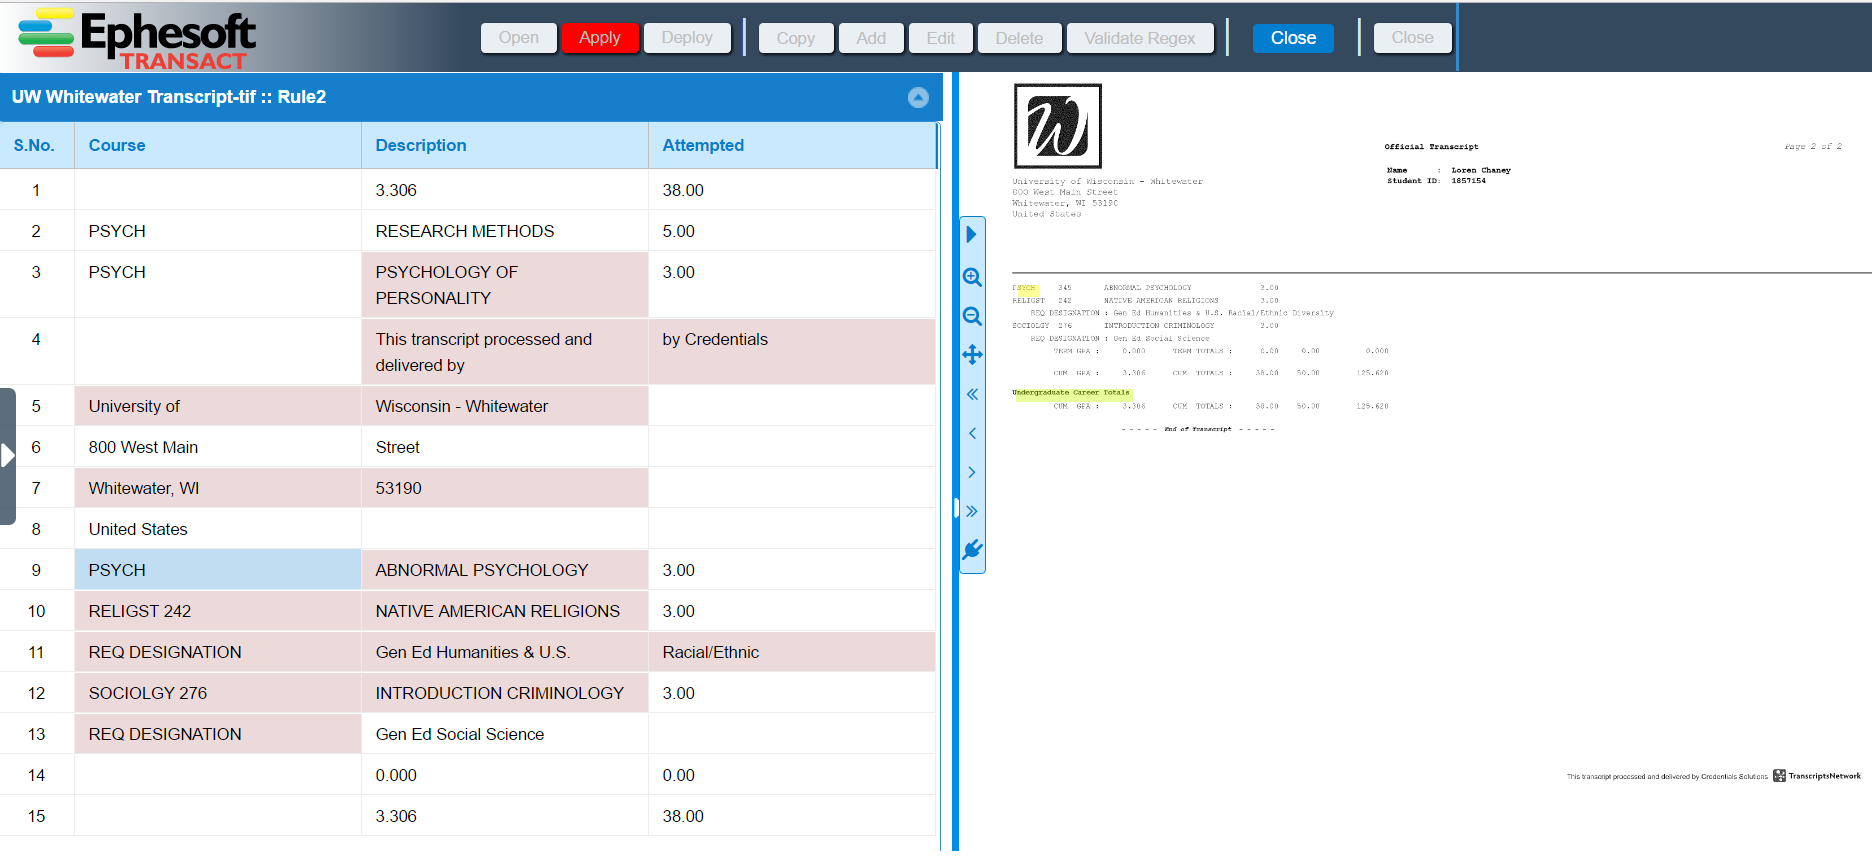Click the 'RELIGST 242' cell
The height and width of the screenshot is (856, 1872).
click(x=218, y=611)
